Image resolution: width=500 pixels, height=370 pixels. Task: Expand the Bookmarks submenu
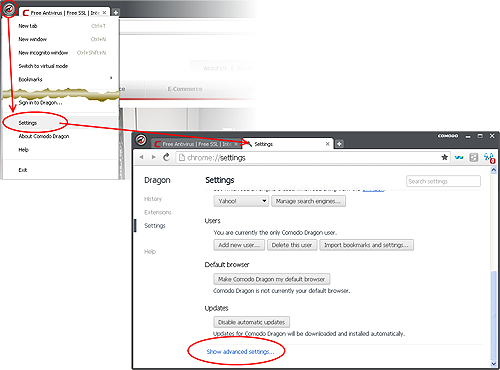pyautogui.click(x=61, y=79)
